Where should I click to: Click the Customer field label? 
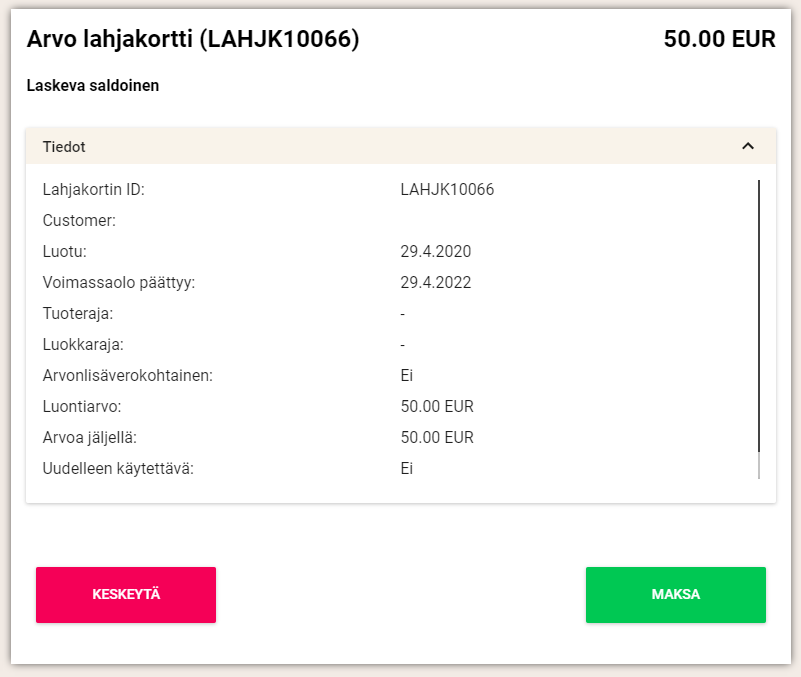79,220
